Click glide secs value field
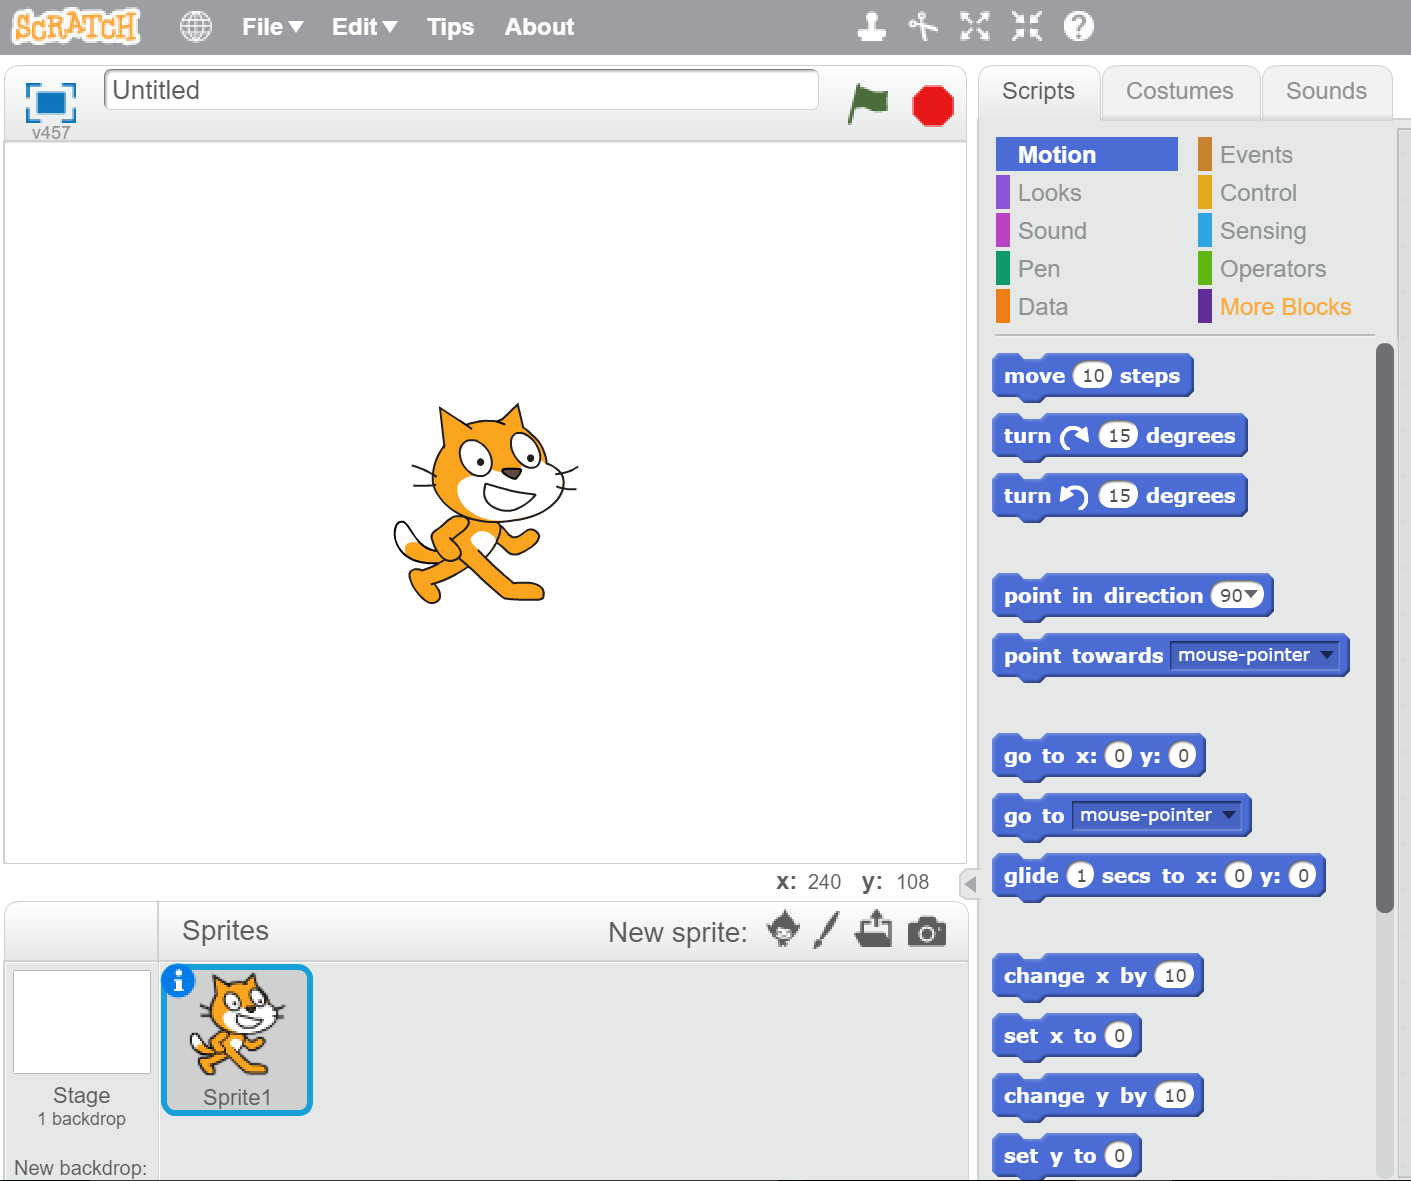The image size is (1411, 1181). (1080, 875)
